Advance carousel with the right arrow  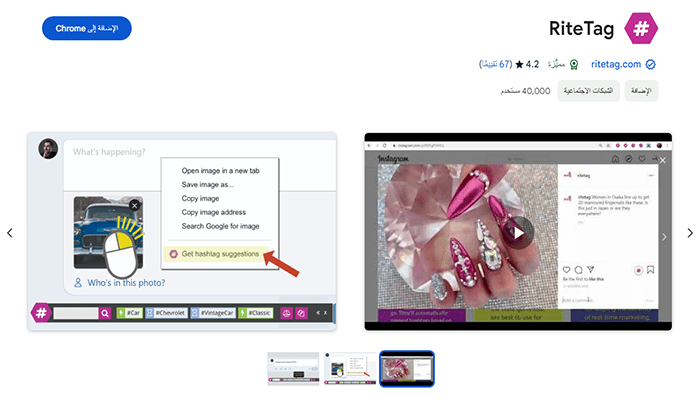[x=690, y=233]
